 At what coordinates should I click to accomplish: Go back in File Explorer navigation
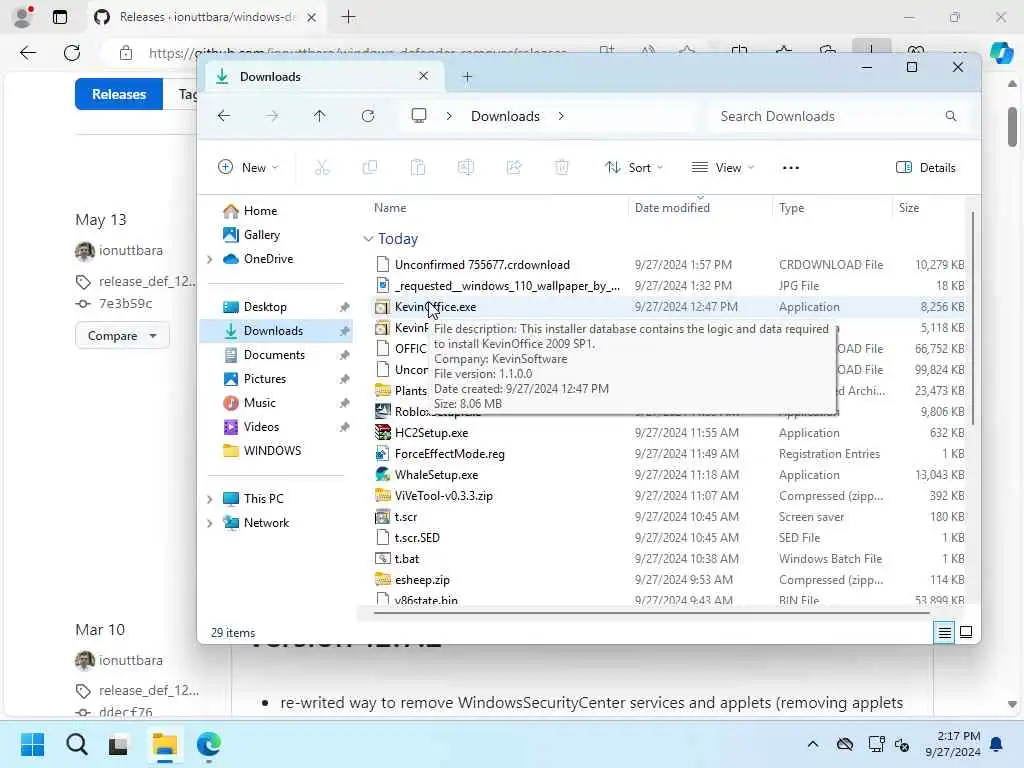pyautogui.click(x=224, y=116)
